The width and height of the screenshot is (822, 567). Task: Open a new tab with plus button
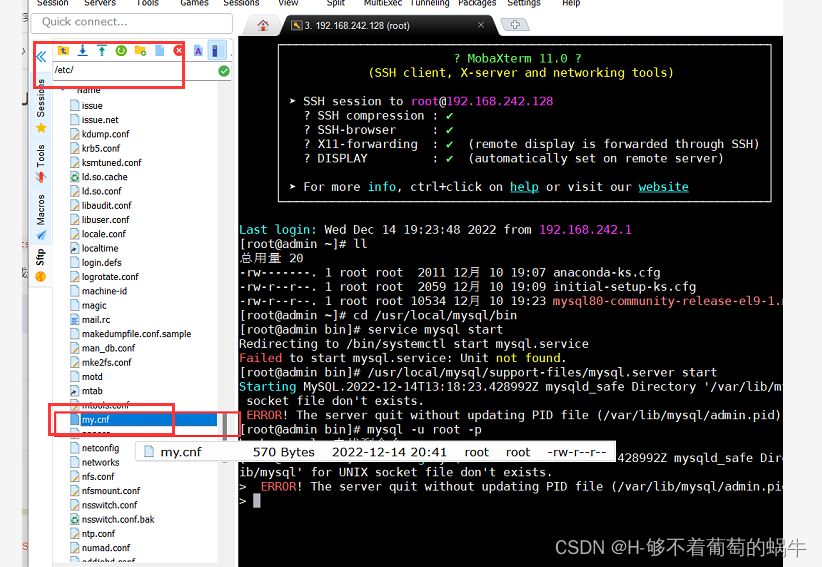(x=515, y=25)
